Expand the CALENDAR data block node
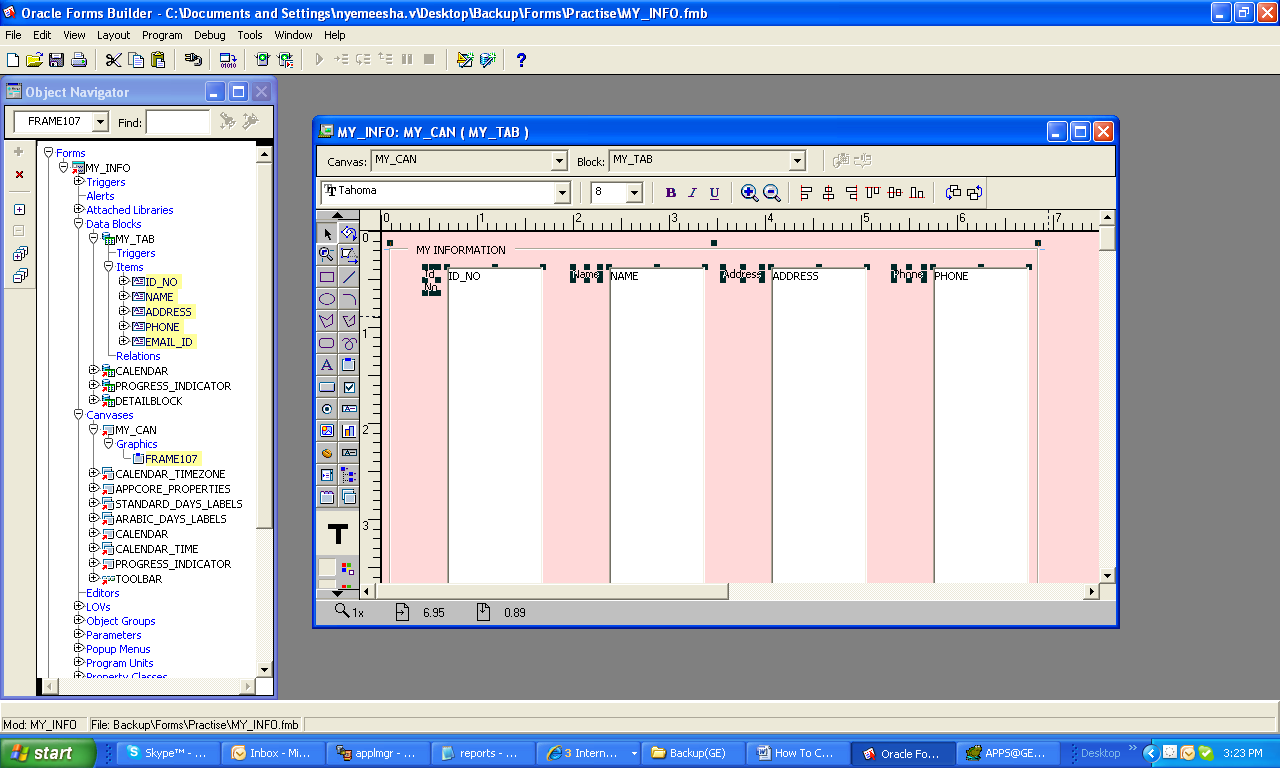The image size is (1280, 768). 94,371
